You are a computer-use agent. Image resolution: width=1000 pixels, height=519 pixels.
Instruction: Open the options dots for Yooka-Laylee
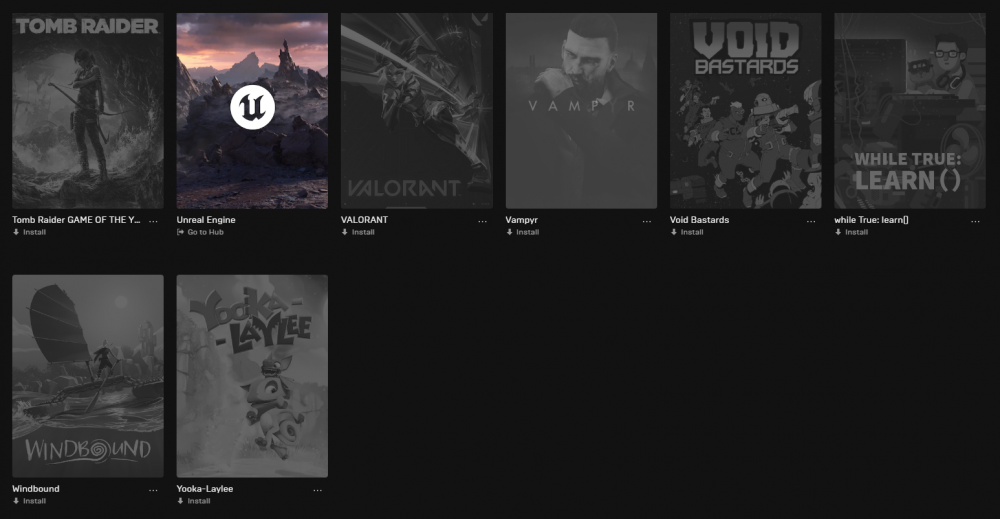point(318,490)
